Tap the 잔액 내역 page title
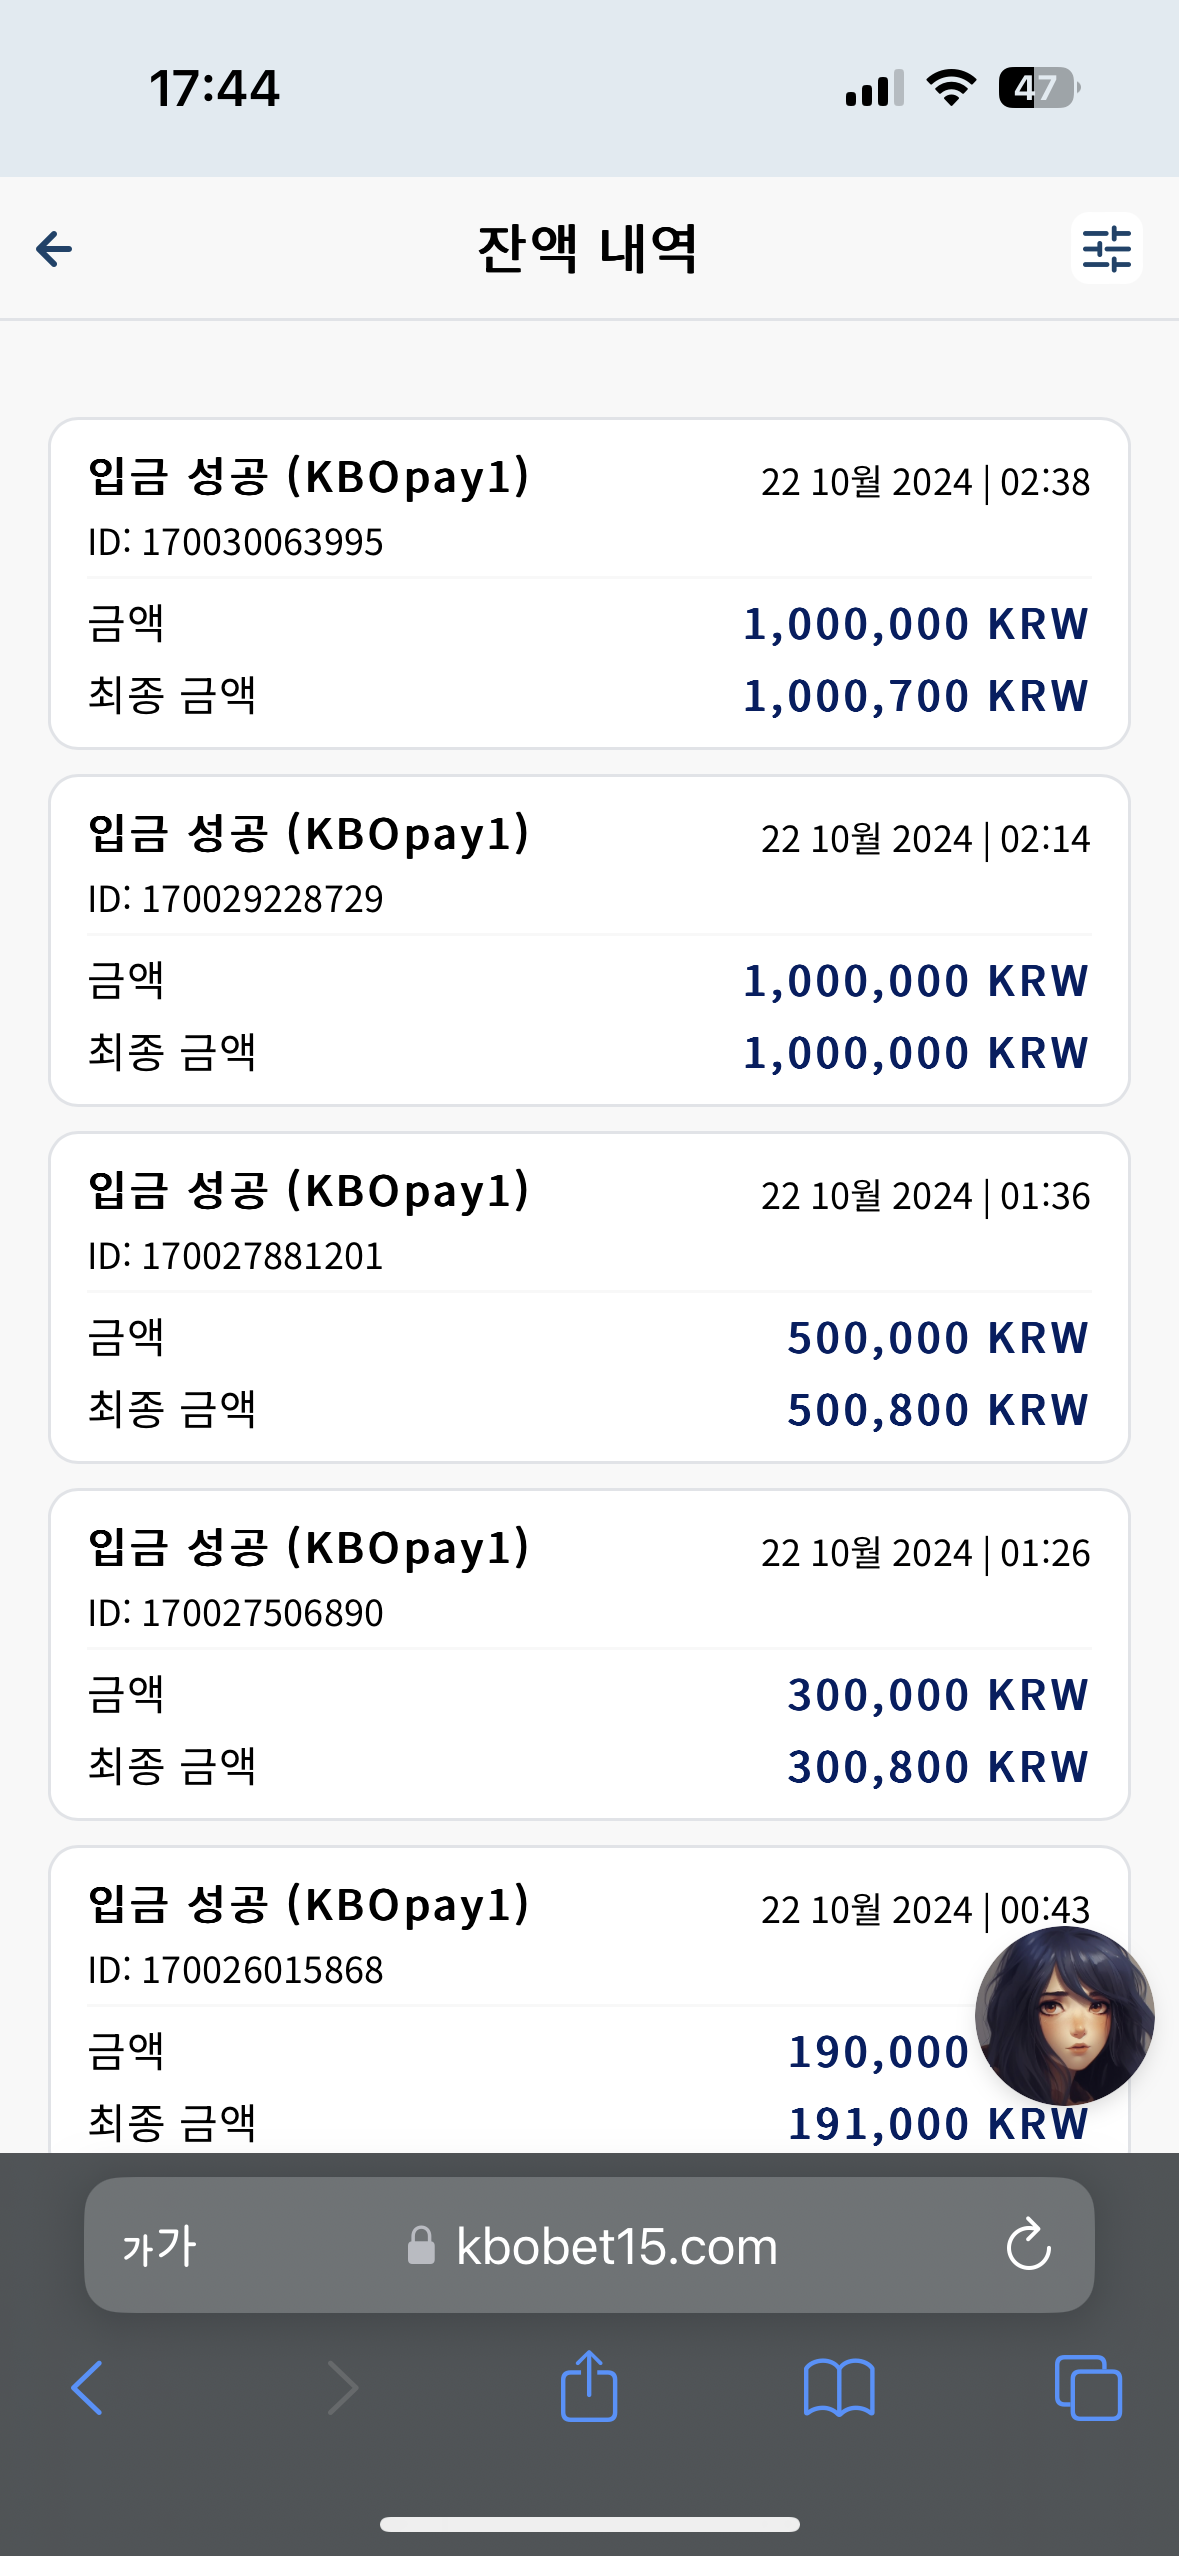 588,249
